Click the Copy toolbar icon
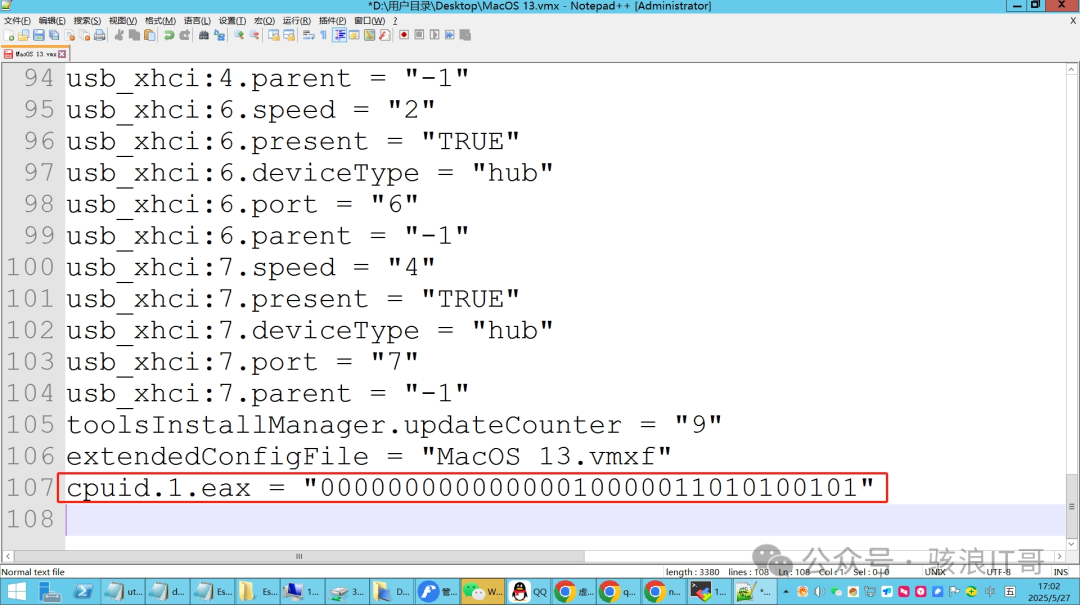1080x605 pixels. (x=134, y=35)
